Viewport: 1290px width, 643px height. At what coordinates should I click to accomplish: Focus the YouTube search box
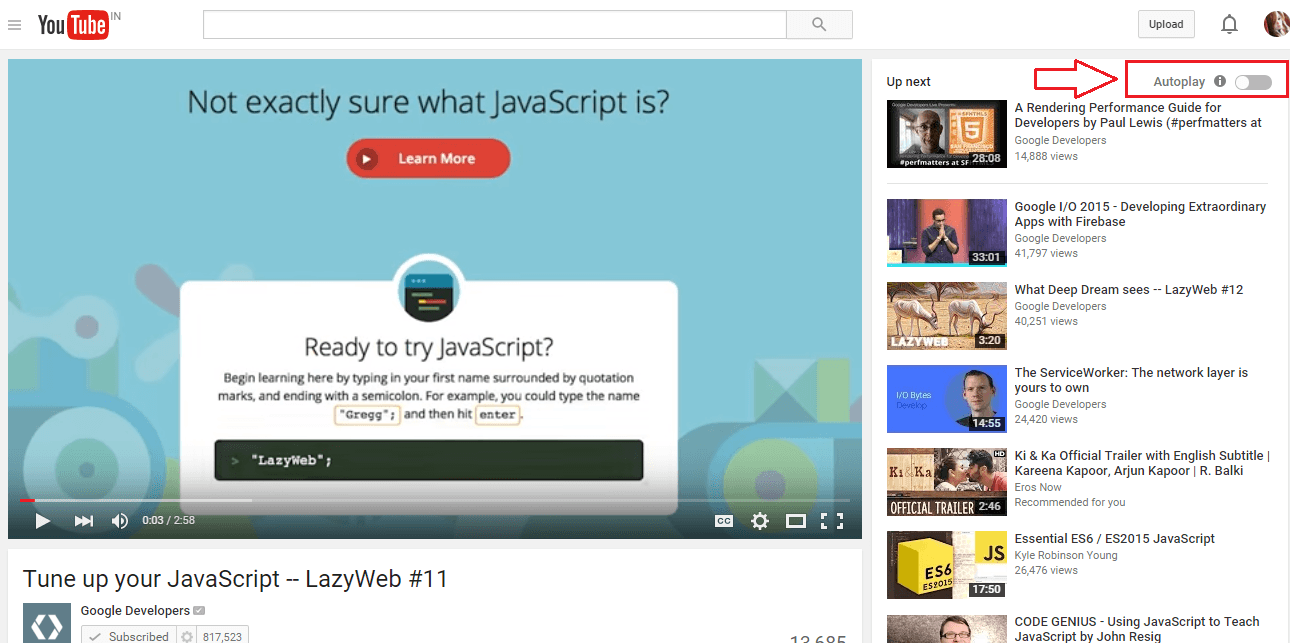(495, 25)
